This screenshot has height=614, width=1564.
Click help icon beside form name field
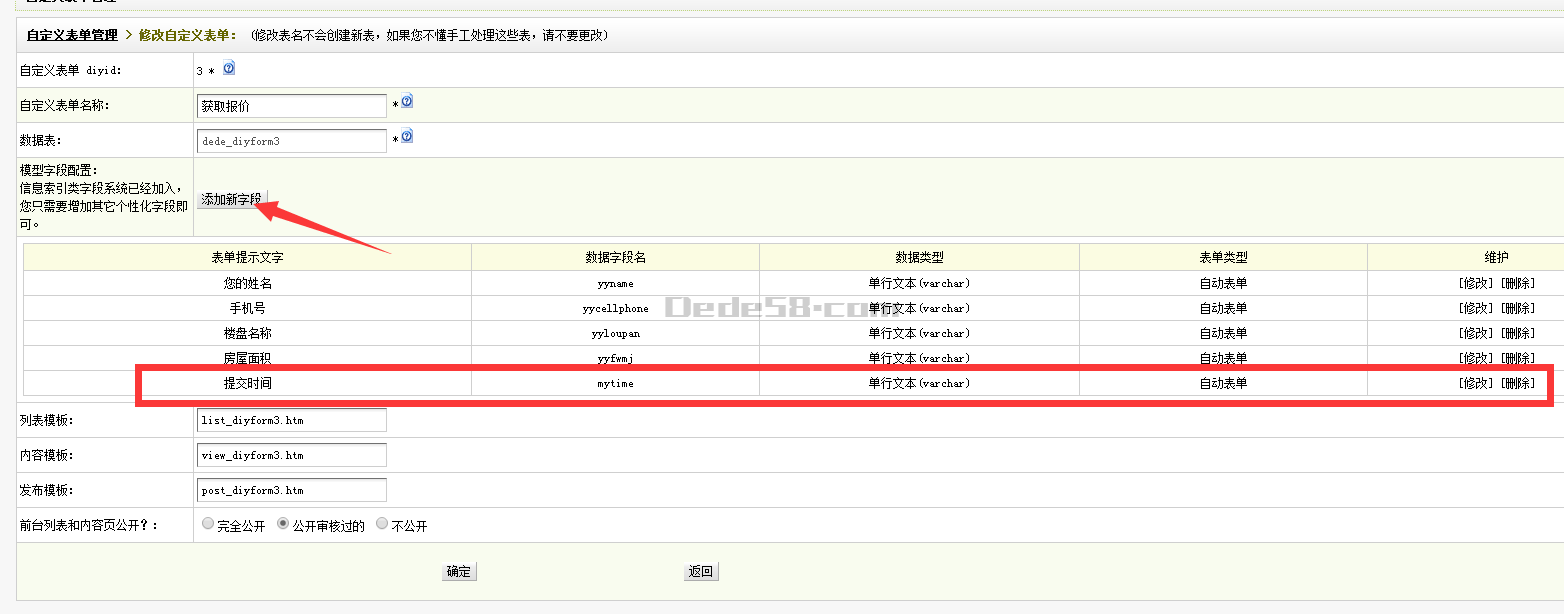pyautogui.click(x=407, y=102)
